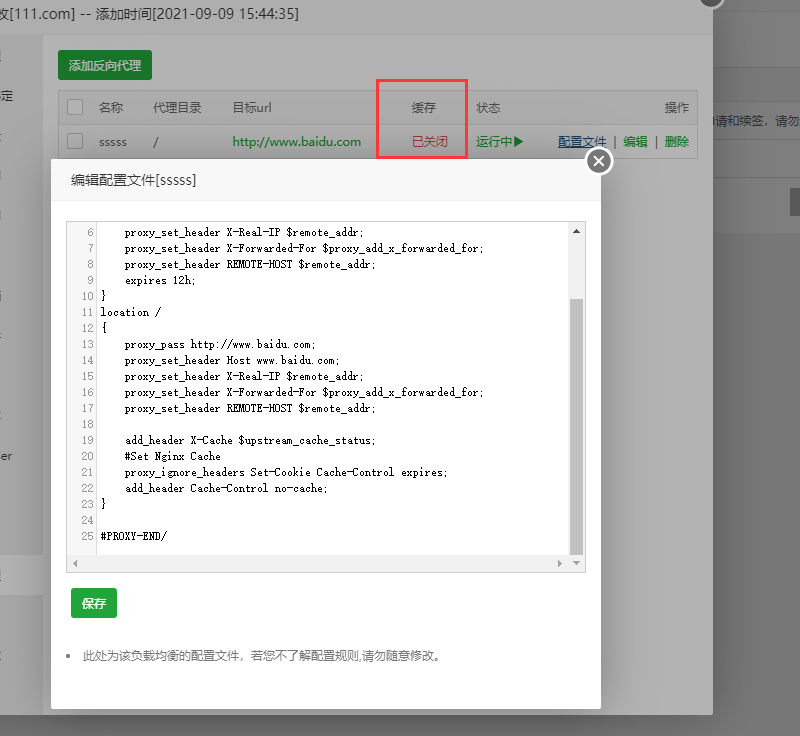Click the 缓存 column header

pyautogui.click(x=423, y=107)
